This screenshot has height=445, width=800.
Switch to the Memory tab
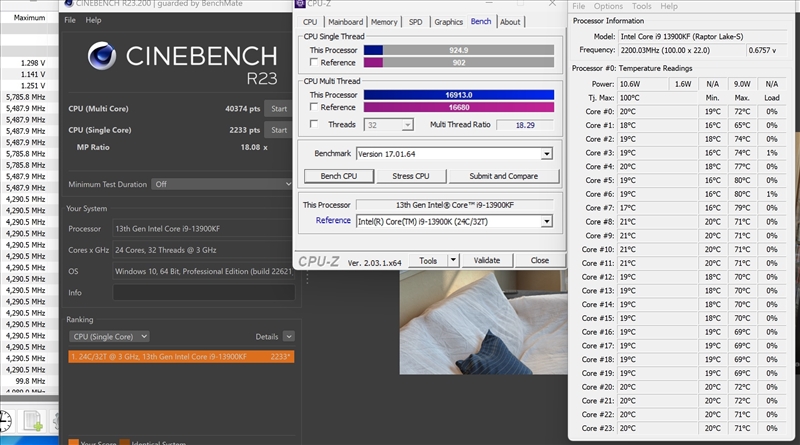point(384,22)
